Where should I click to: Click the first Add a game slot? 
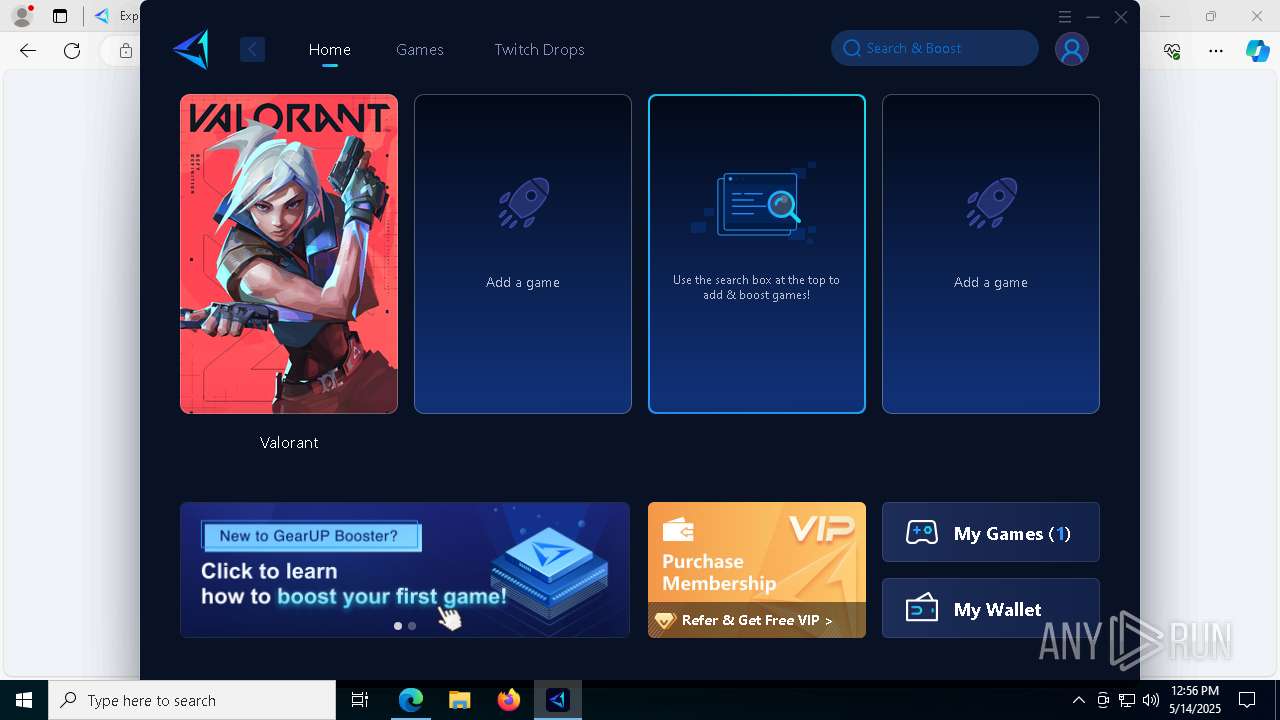[523, 254]
